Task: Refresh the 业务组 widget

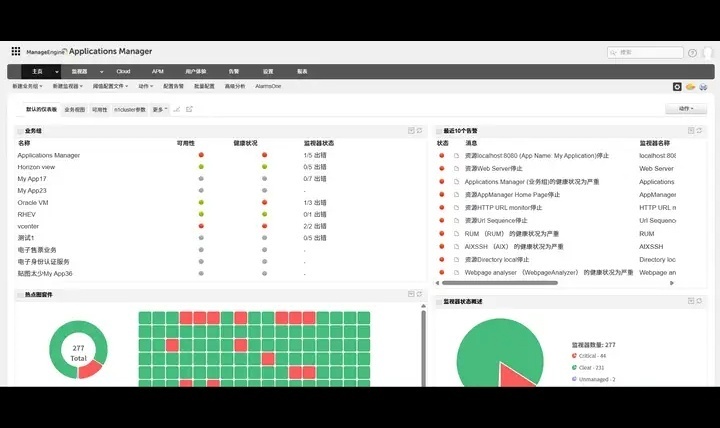Action: (x=419, y=131)
